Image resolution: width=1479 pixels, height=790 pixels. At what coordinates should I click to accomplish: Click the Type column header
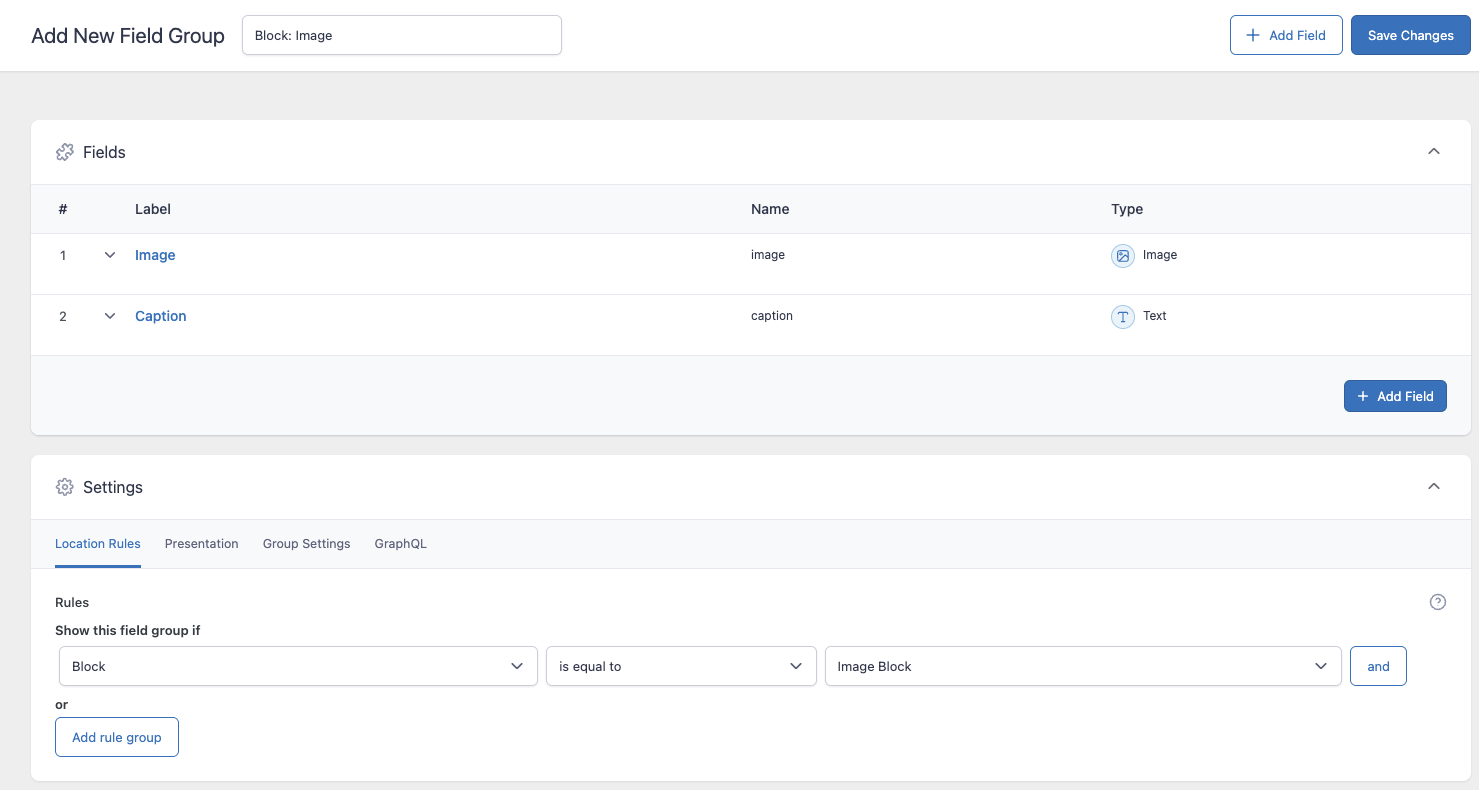coord(1127,209)
